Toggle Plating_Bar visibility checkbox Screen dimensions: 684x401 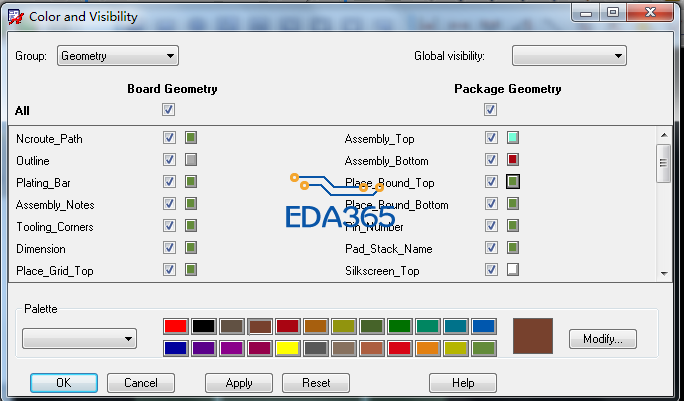coord(169,182)
